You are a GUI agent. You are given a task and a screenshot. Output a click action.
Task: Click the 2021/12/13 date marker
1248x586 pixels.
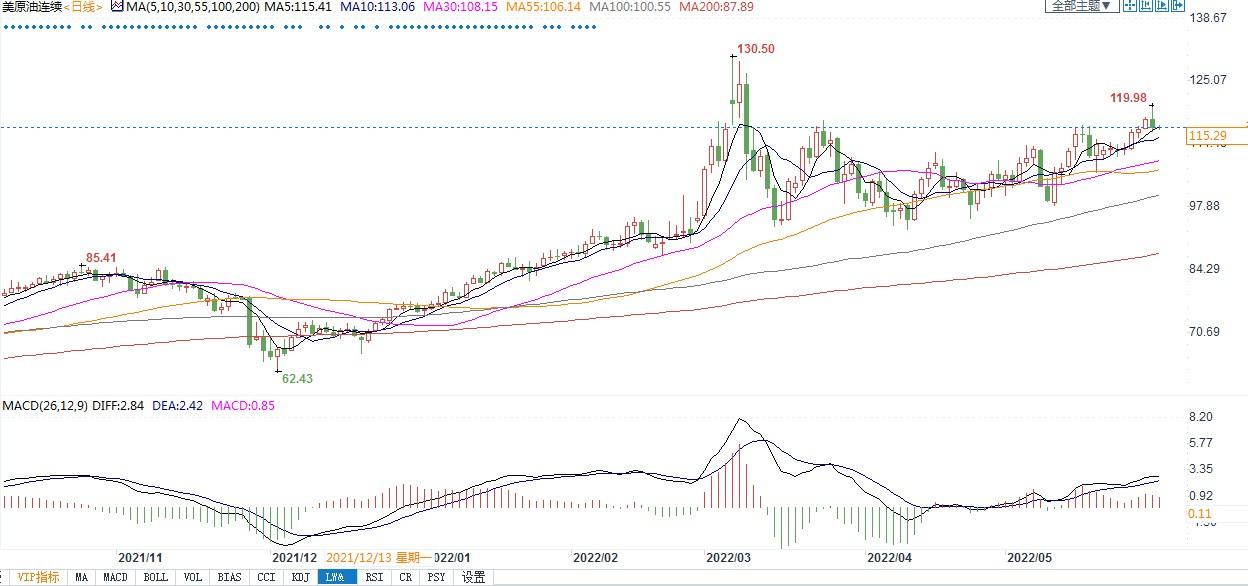pyautogui.click(x=377, y=557)
